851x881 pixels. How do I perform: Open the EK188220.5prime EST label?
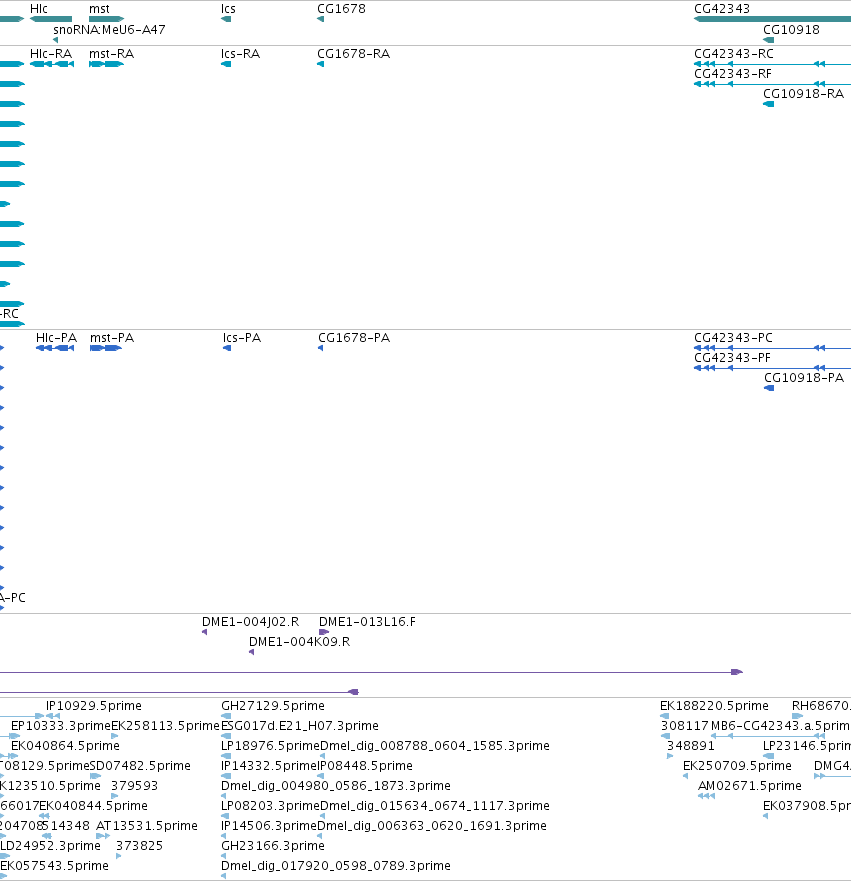click(x=714, y=706)
